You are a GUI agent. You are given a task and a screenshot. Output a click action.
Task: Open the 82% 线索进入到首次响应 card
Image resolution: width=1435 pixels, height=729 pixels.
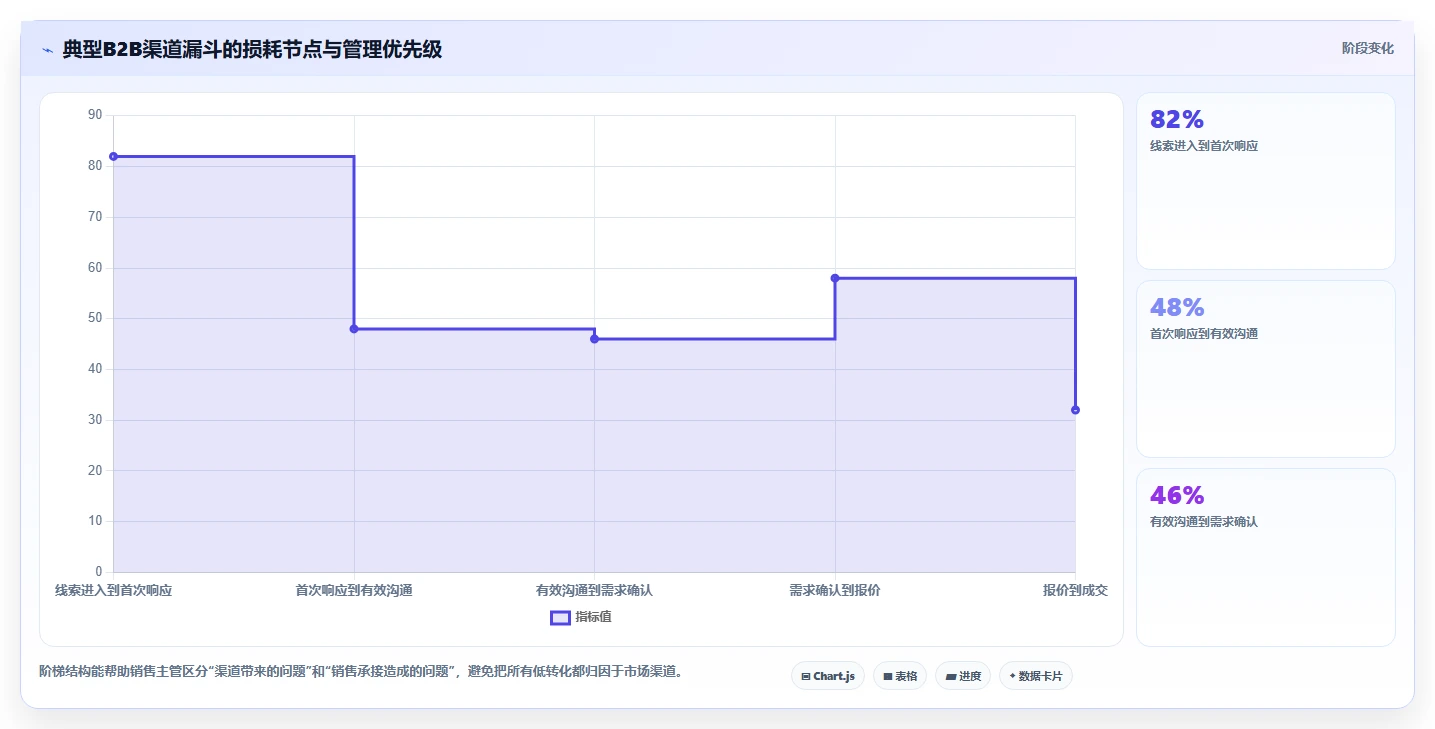(x=1266, y=181)
